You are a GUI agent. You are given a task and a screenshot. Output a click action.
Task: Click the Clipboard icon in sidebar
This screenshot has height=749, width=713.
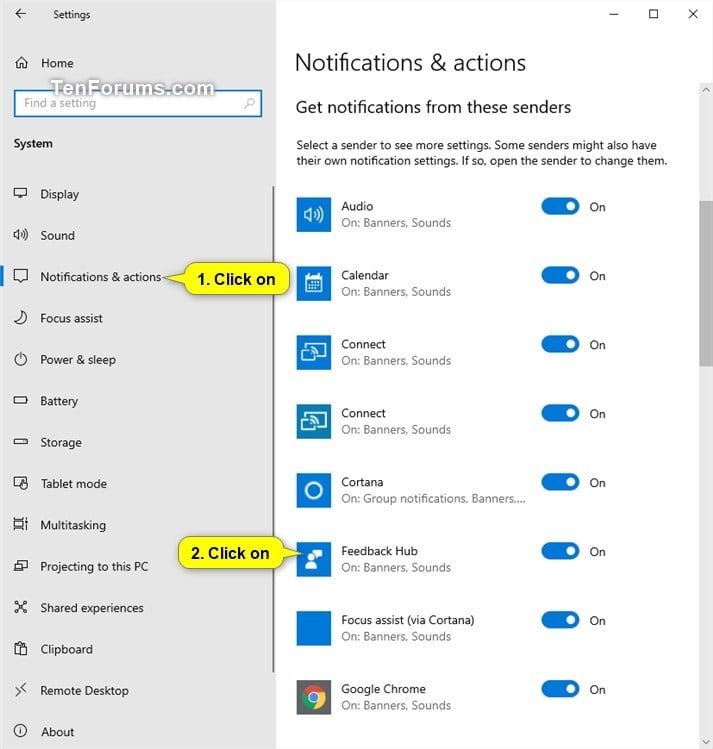21,649
